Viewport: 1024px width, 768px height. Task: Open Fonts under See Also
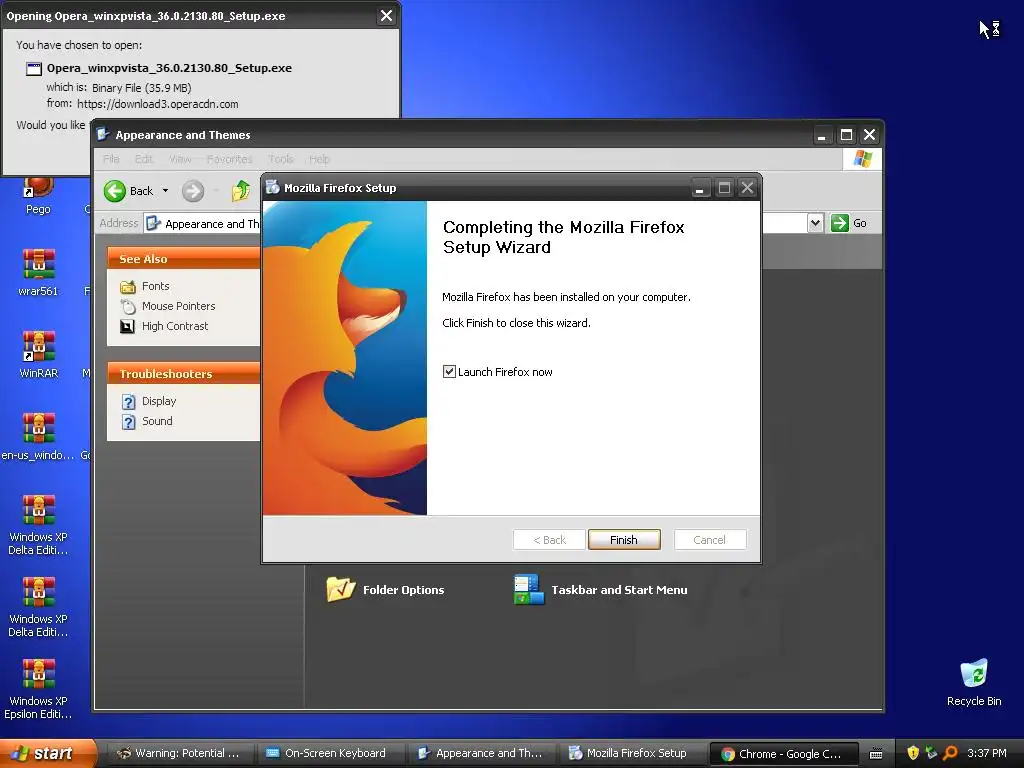(145, 286)
